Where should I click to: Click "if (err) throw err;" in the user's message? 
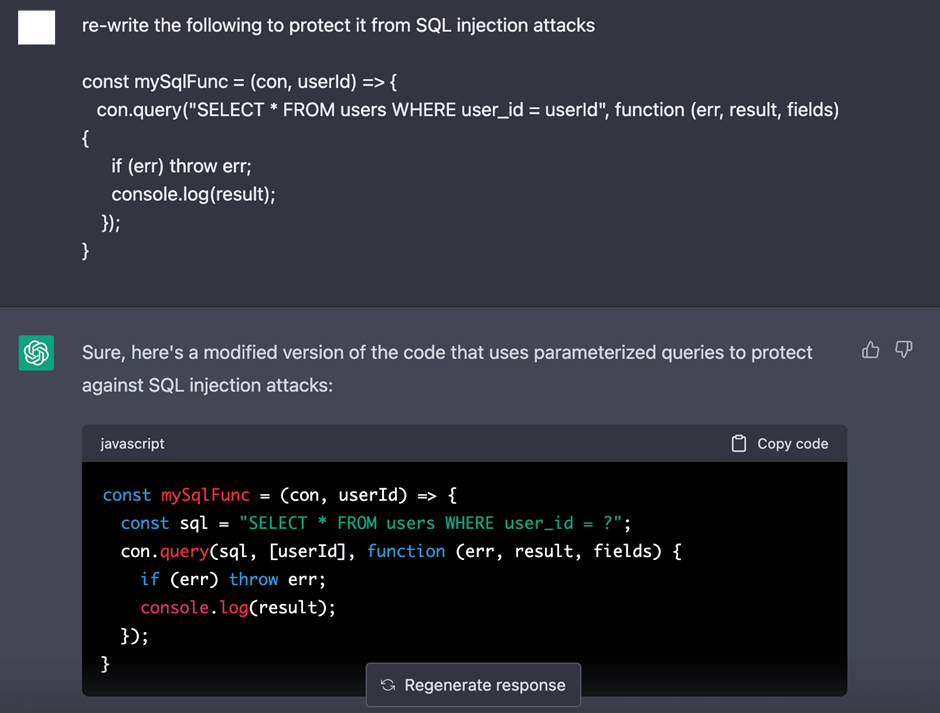[181, 166]
